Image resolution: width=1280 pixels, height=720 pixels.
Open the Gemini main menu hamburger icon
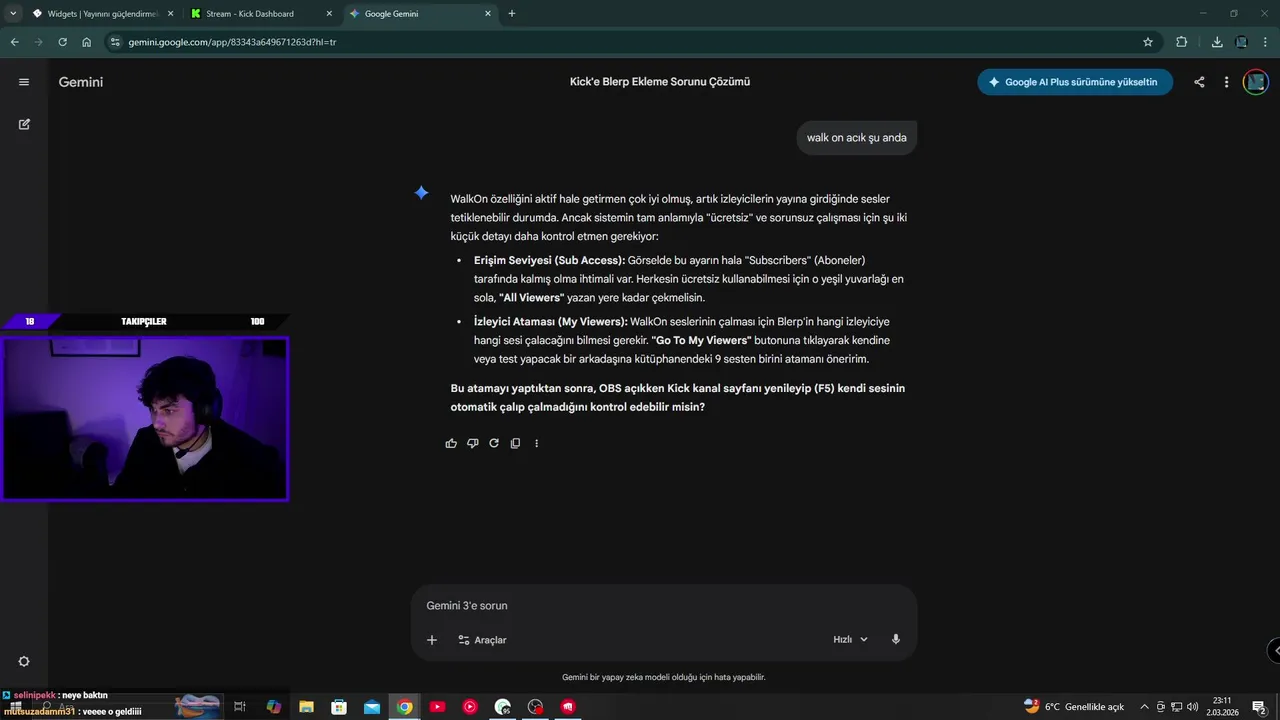[24, 82]
